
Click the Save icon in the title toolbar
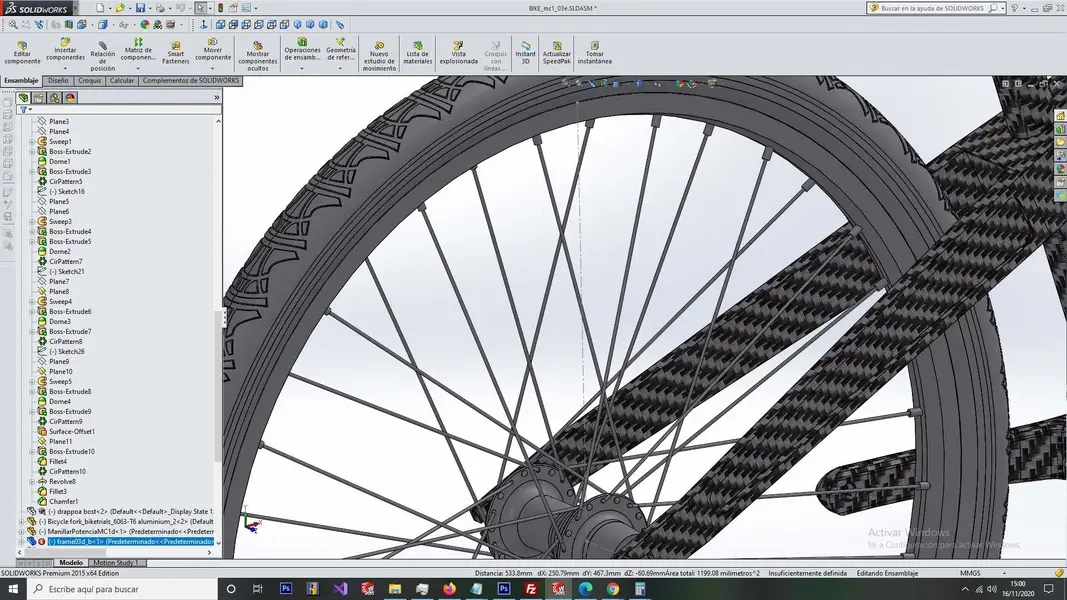click(140, 8)
